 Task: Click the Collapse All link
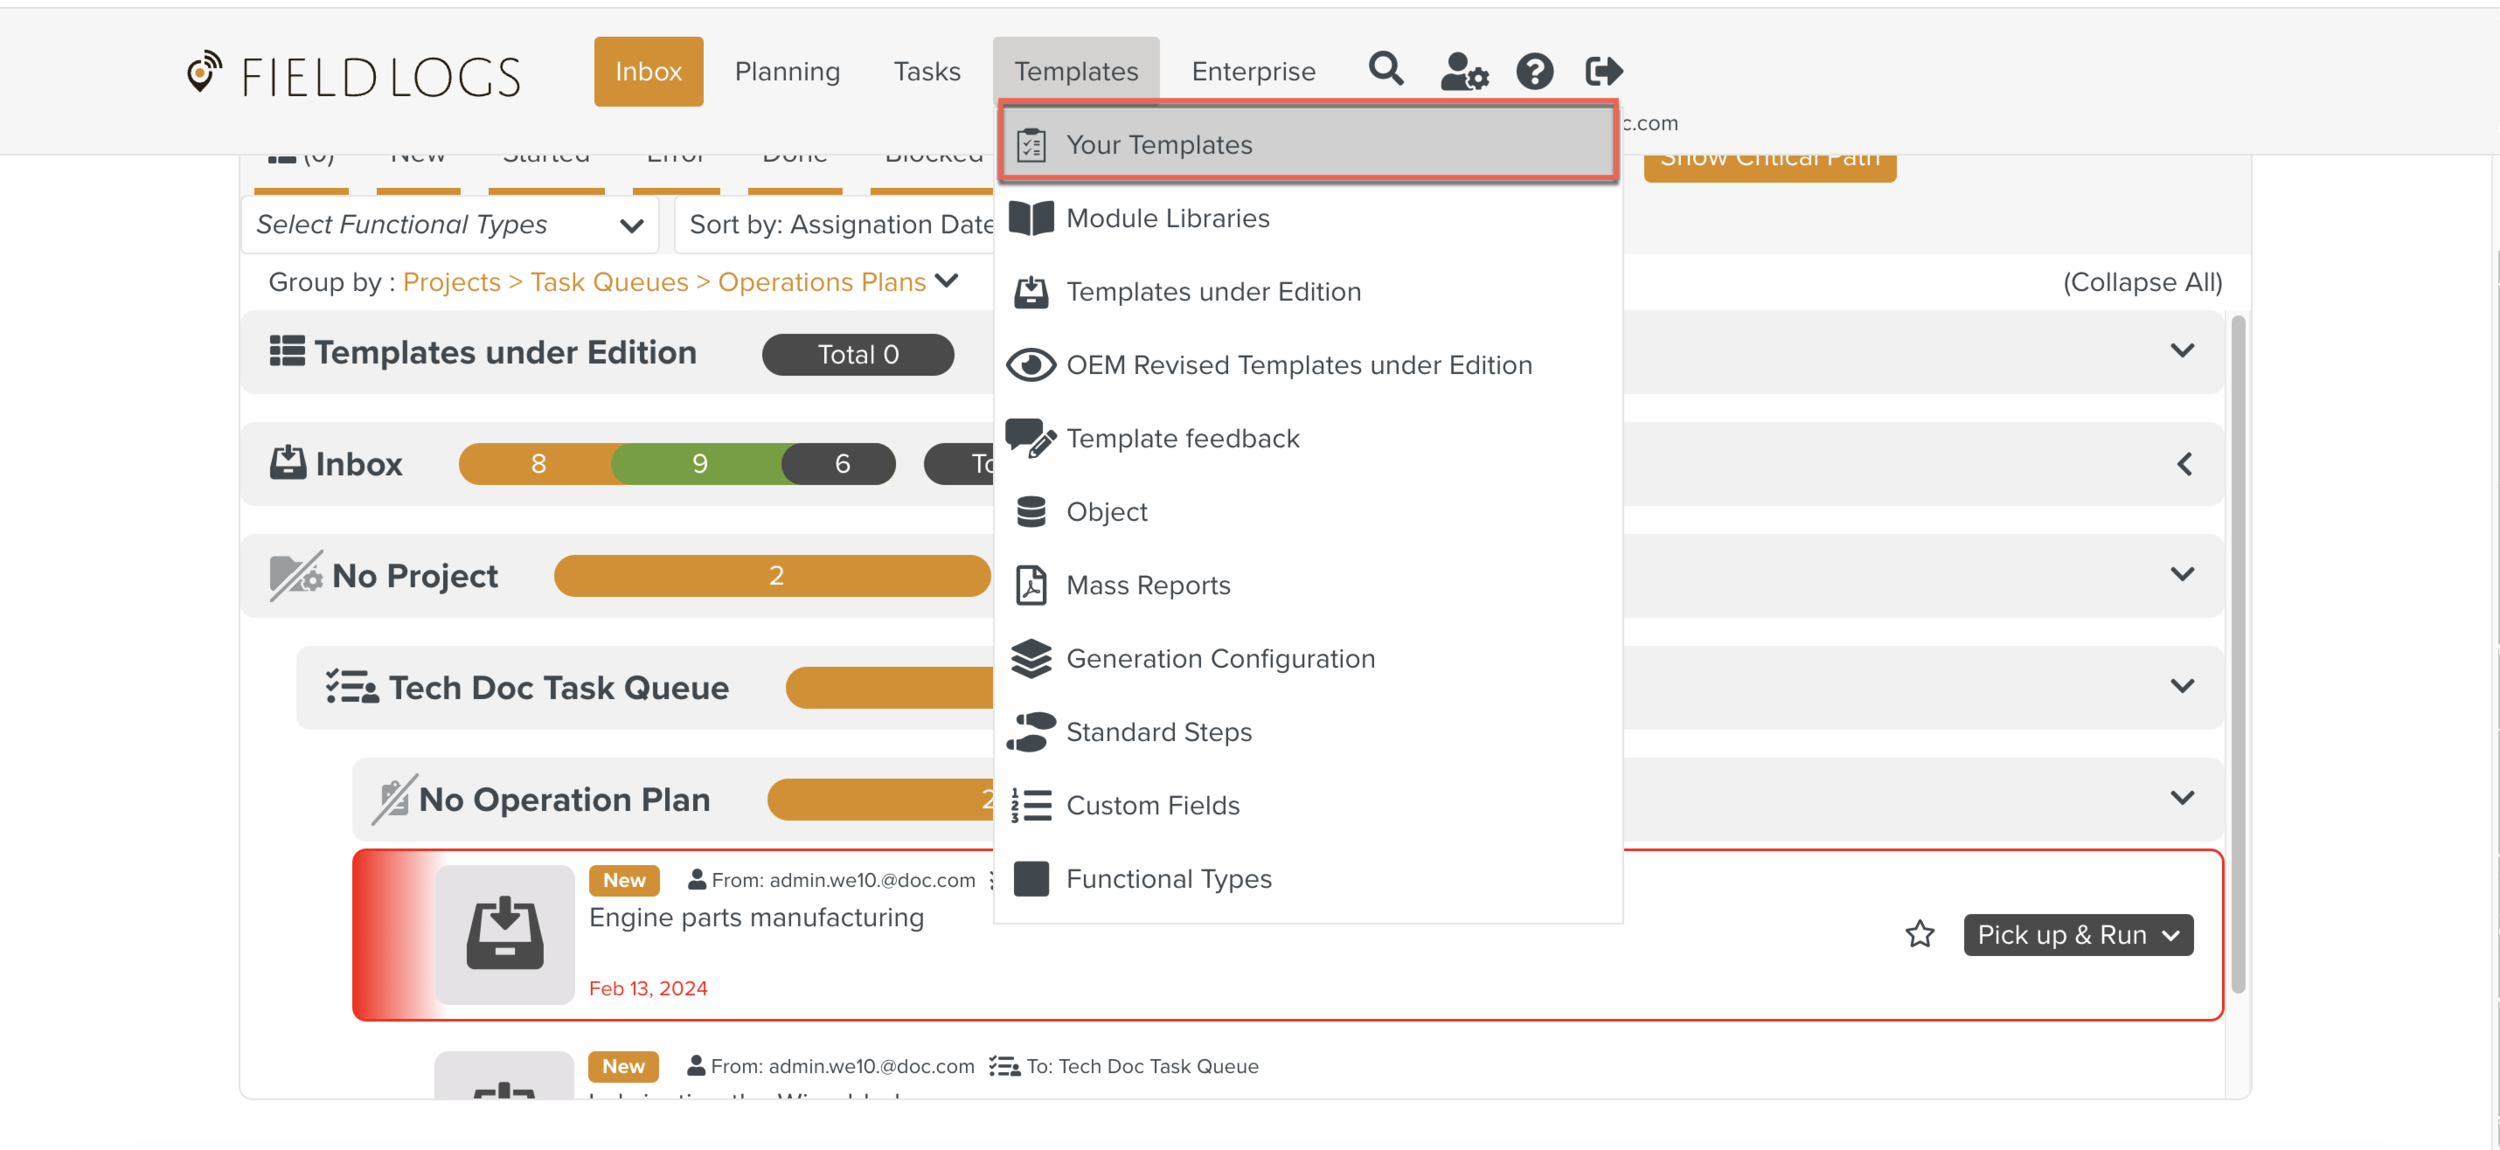click(2142, 282)
